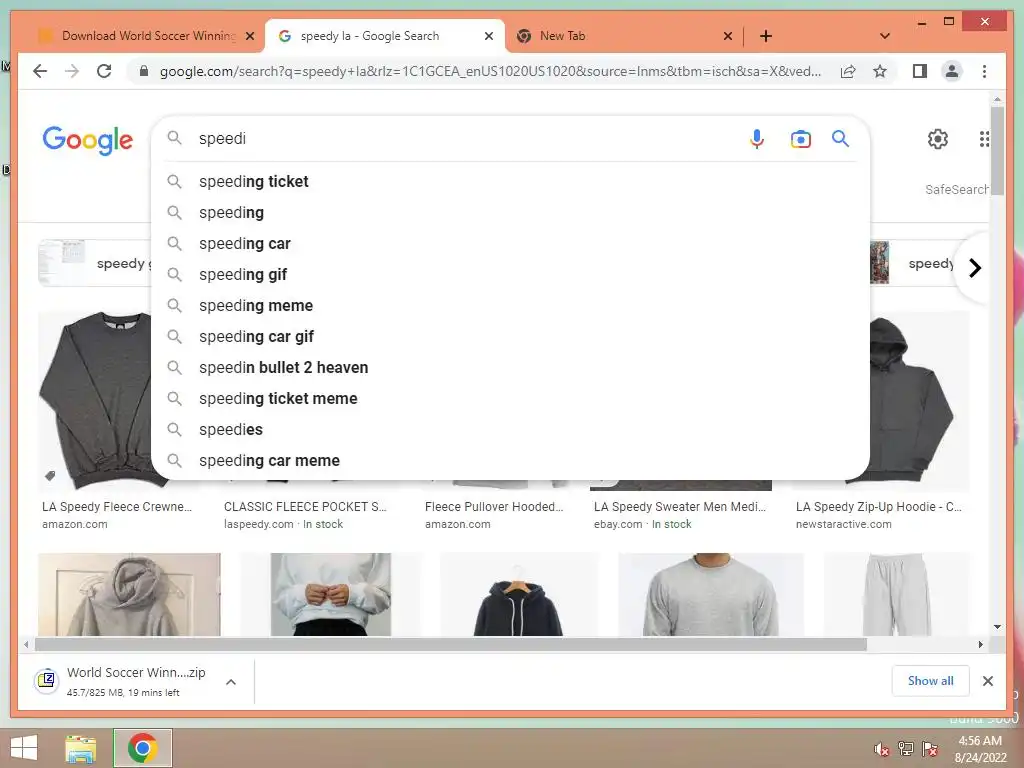Close the speedy la Google Search tab
This screenshot has height=768, width=1024.
click(488, 36)
